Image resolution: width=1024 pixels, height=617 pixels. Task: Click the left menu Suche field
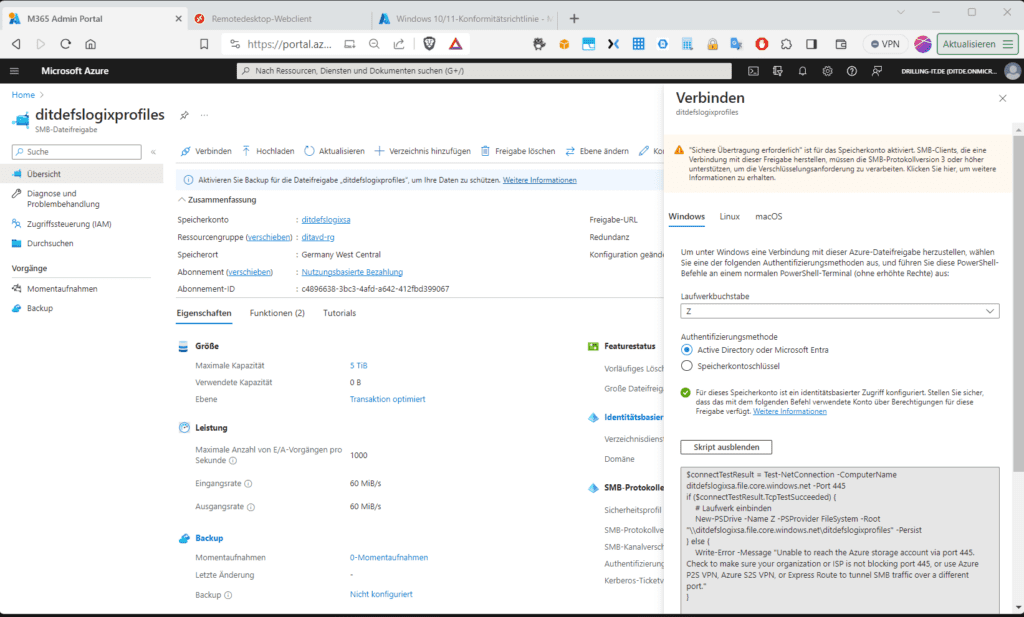point(76,151)
